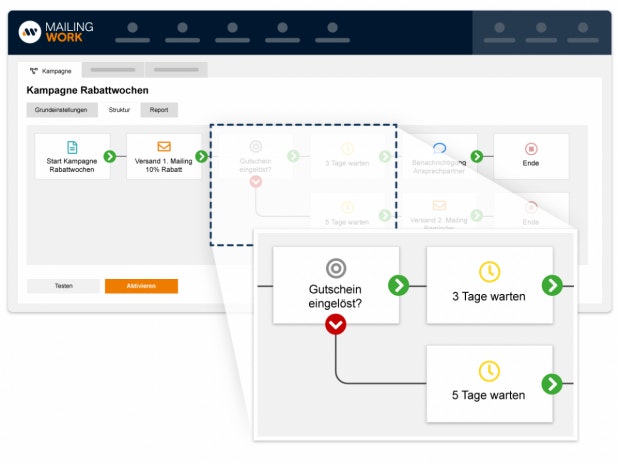
Task: Click green arrow after Versand 1. Mailing
Action: click(202, 157)
